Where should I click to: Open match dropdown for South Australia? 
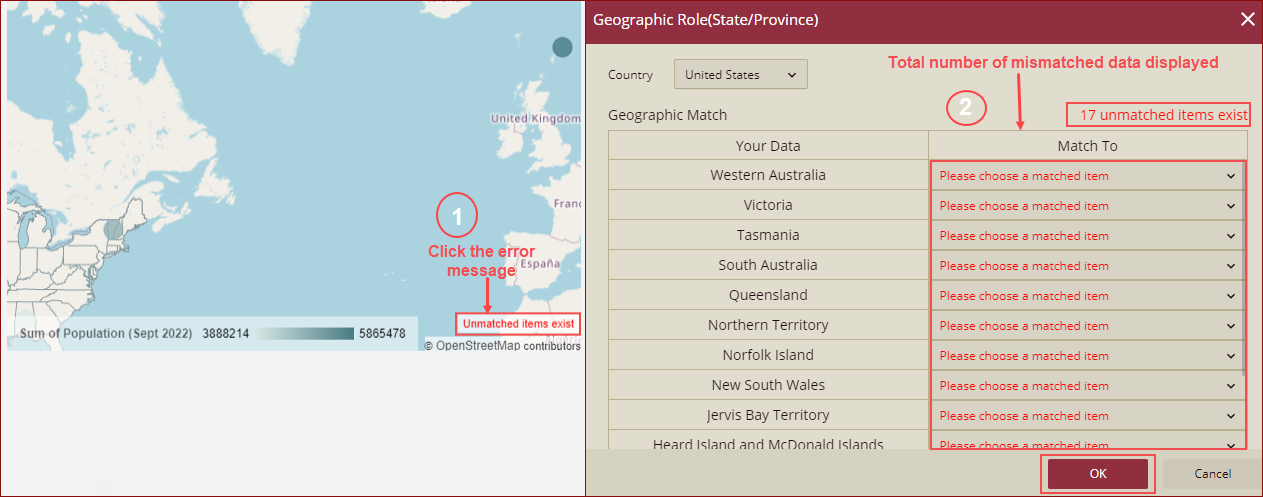(x=1086, y=266)
